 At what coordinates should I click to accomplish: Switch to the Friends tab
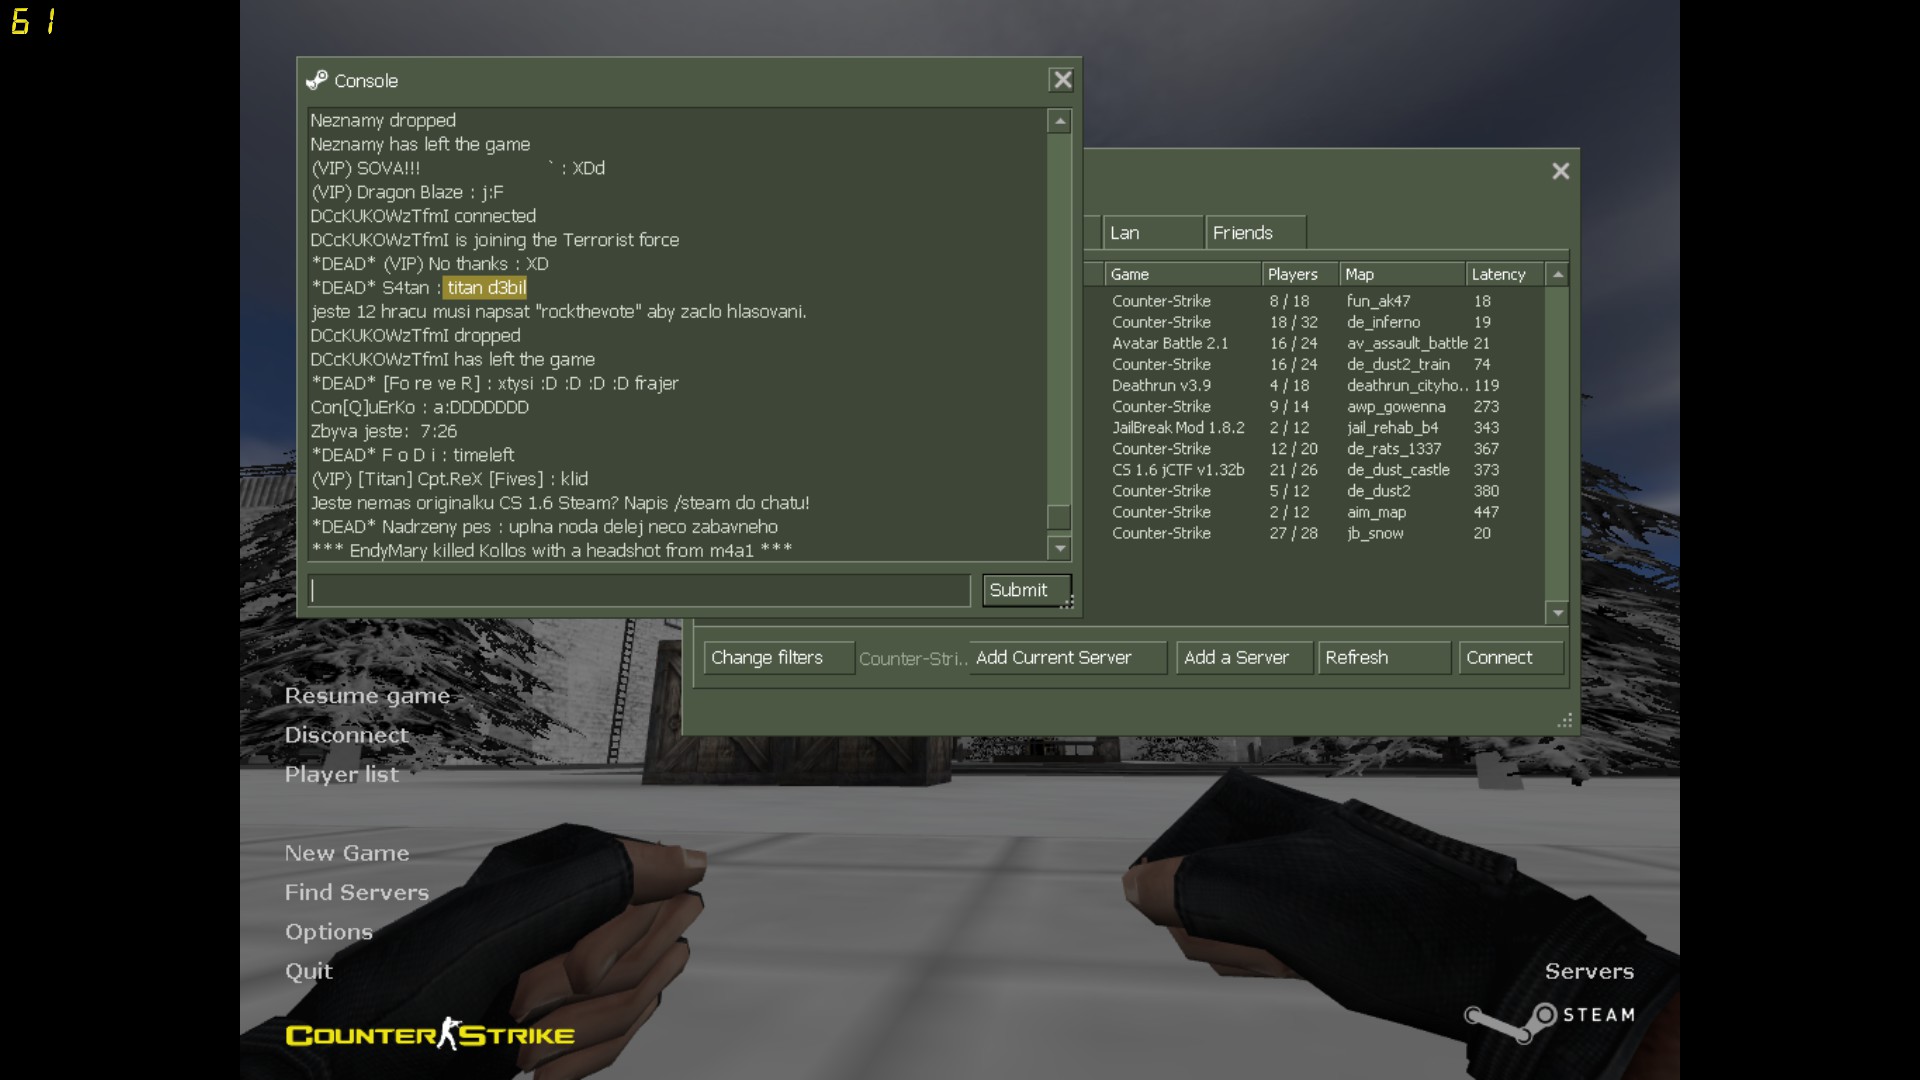pyautogui.click(x=1256, y=233)
